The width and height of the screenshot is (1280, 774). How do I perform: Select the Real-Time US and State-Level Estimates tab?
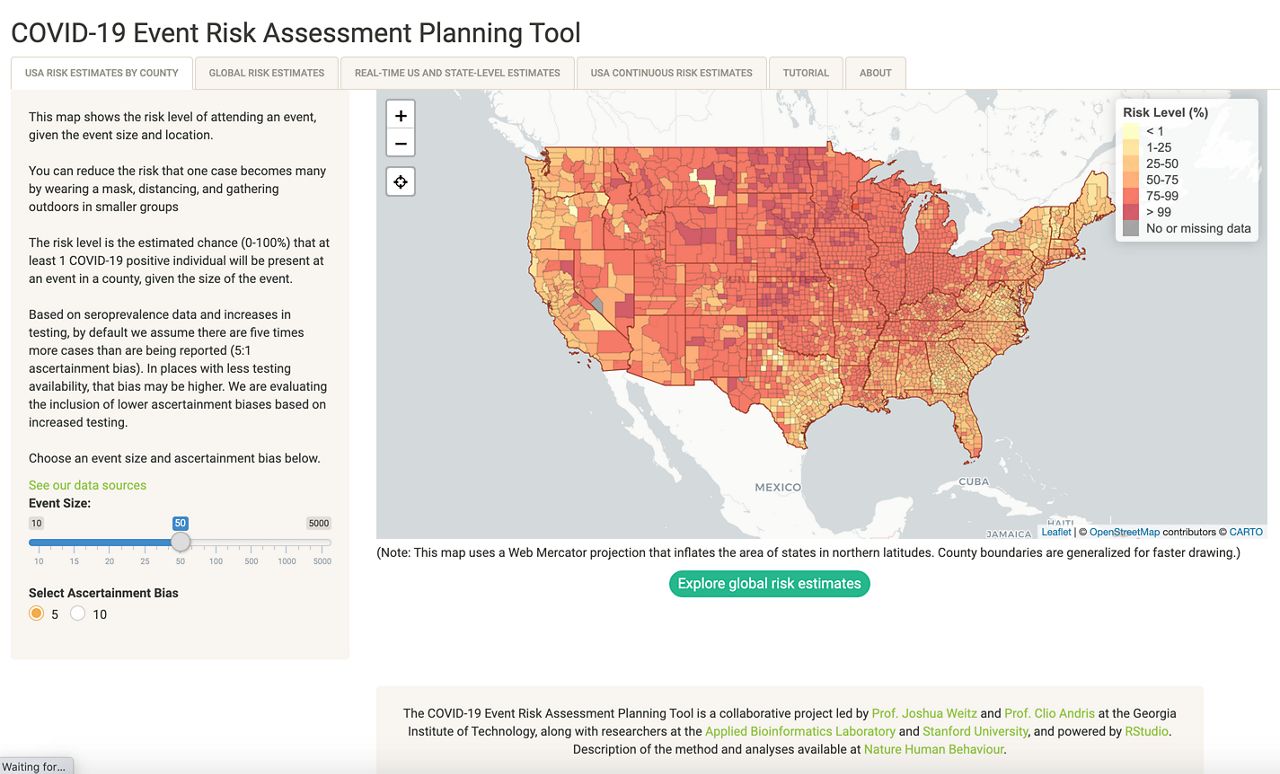click(457, 72)
